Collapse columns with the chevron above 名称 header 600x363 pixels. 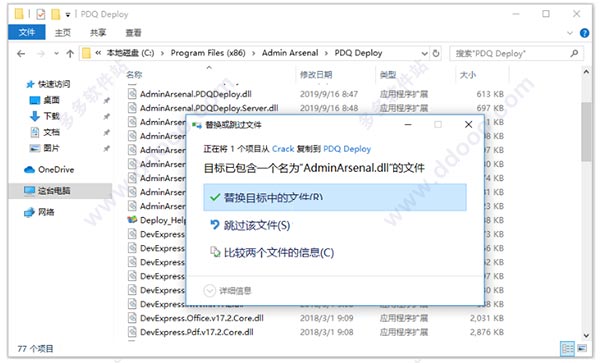pos(209,68)
